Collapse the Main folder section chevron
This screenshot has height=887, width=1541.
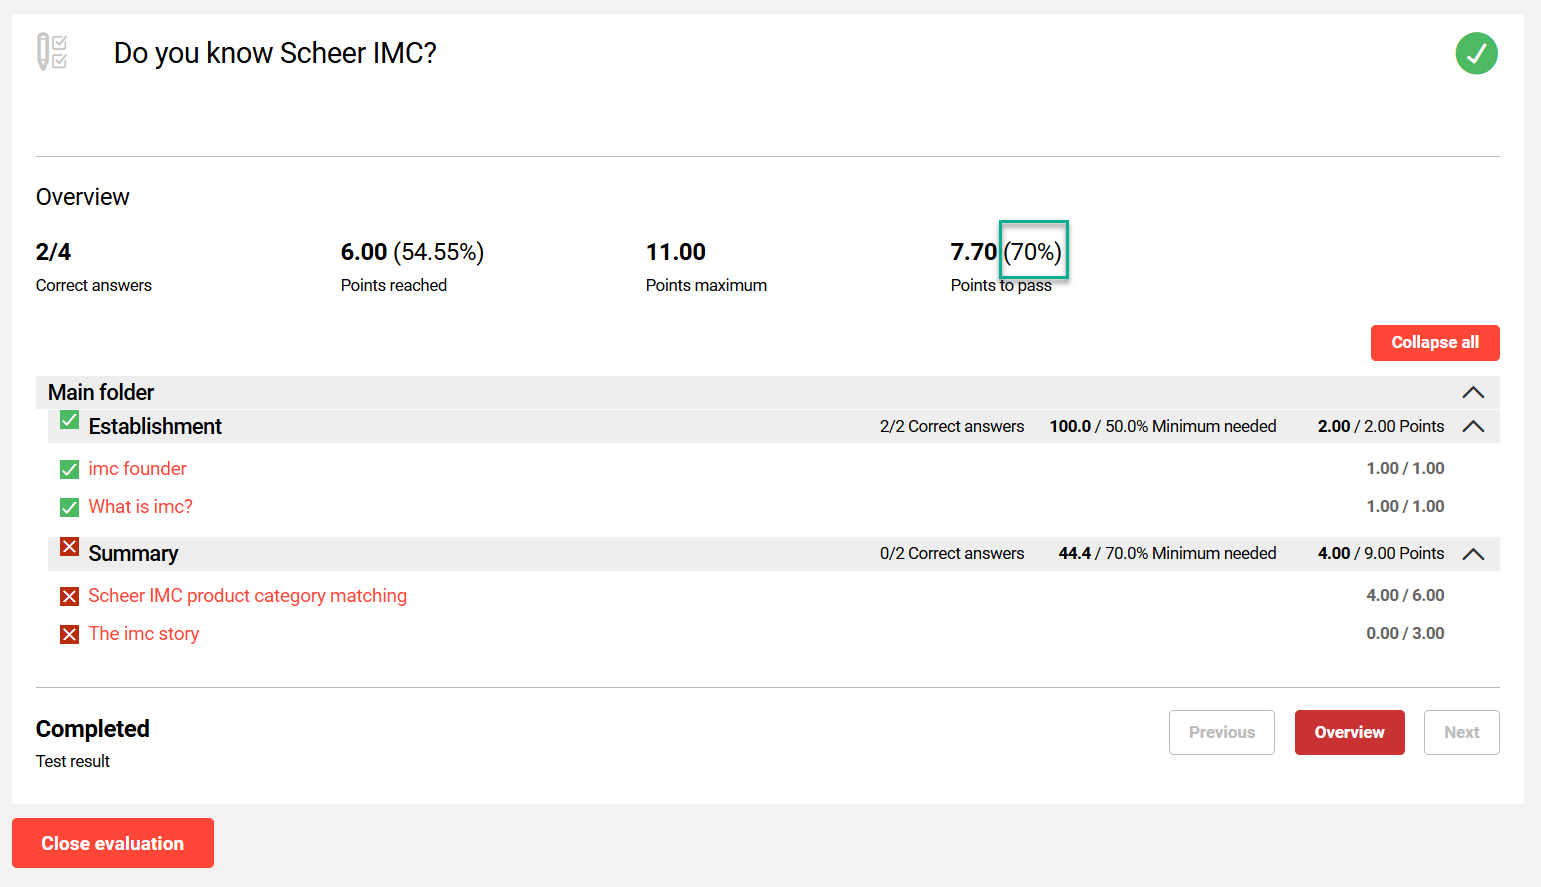tap(1473, 392)
